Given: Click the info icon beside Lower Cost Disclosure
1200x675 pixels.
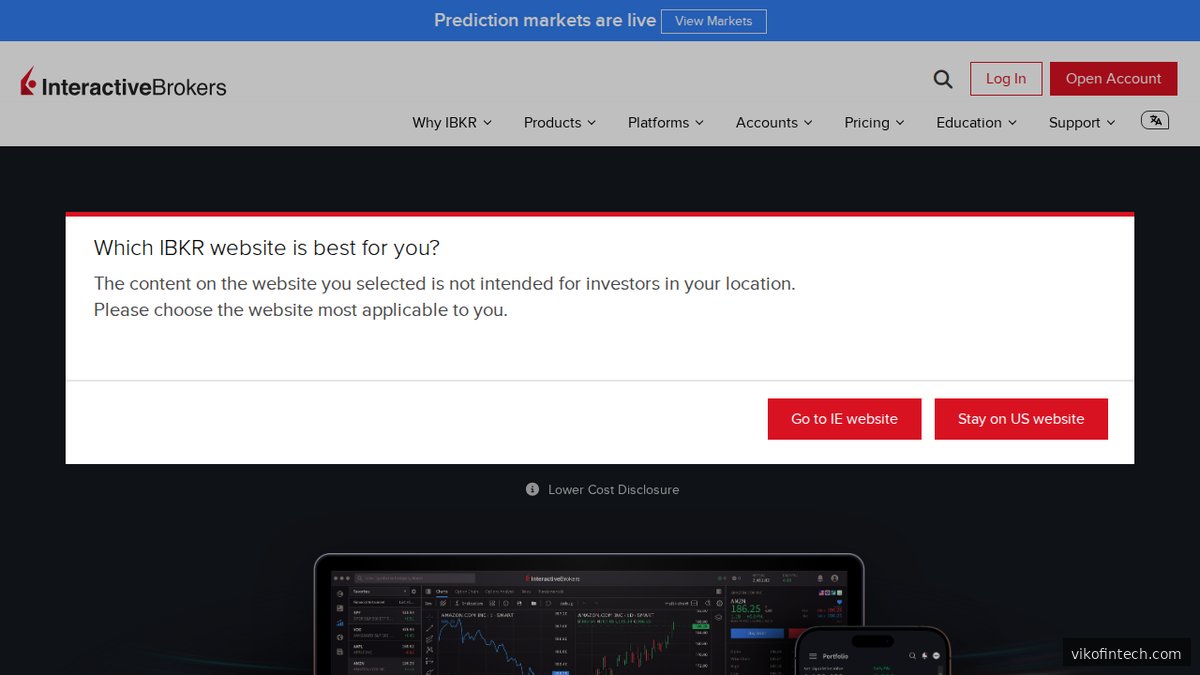Looking at the screenshot, I should pyautogui.click(x=532, y=489).
